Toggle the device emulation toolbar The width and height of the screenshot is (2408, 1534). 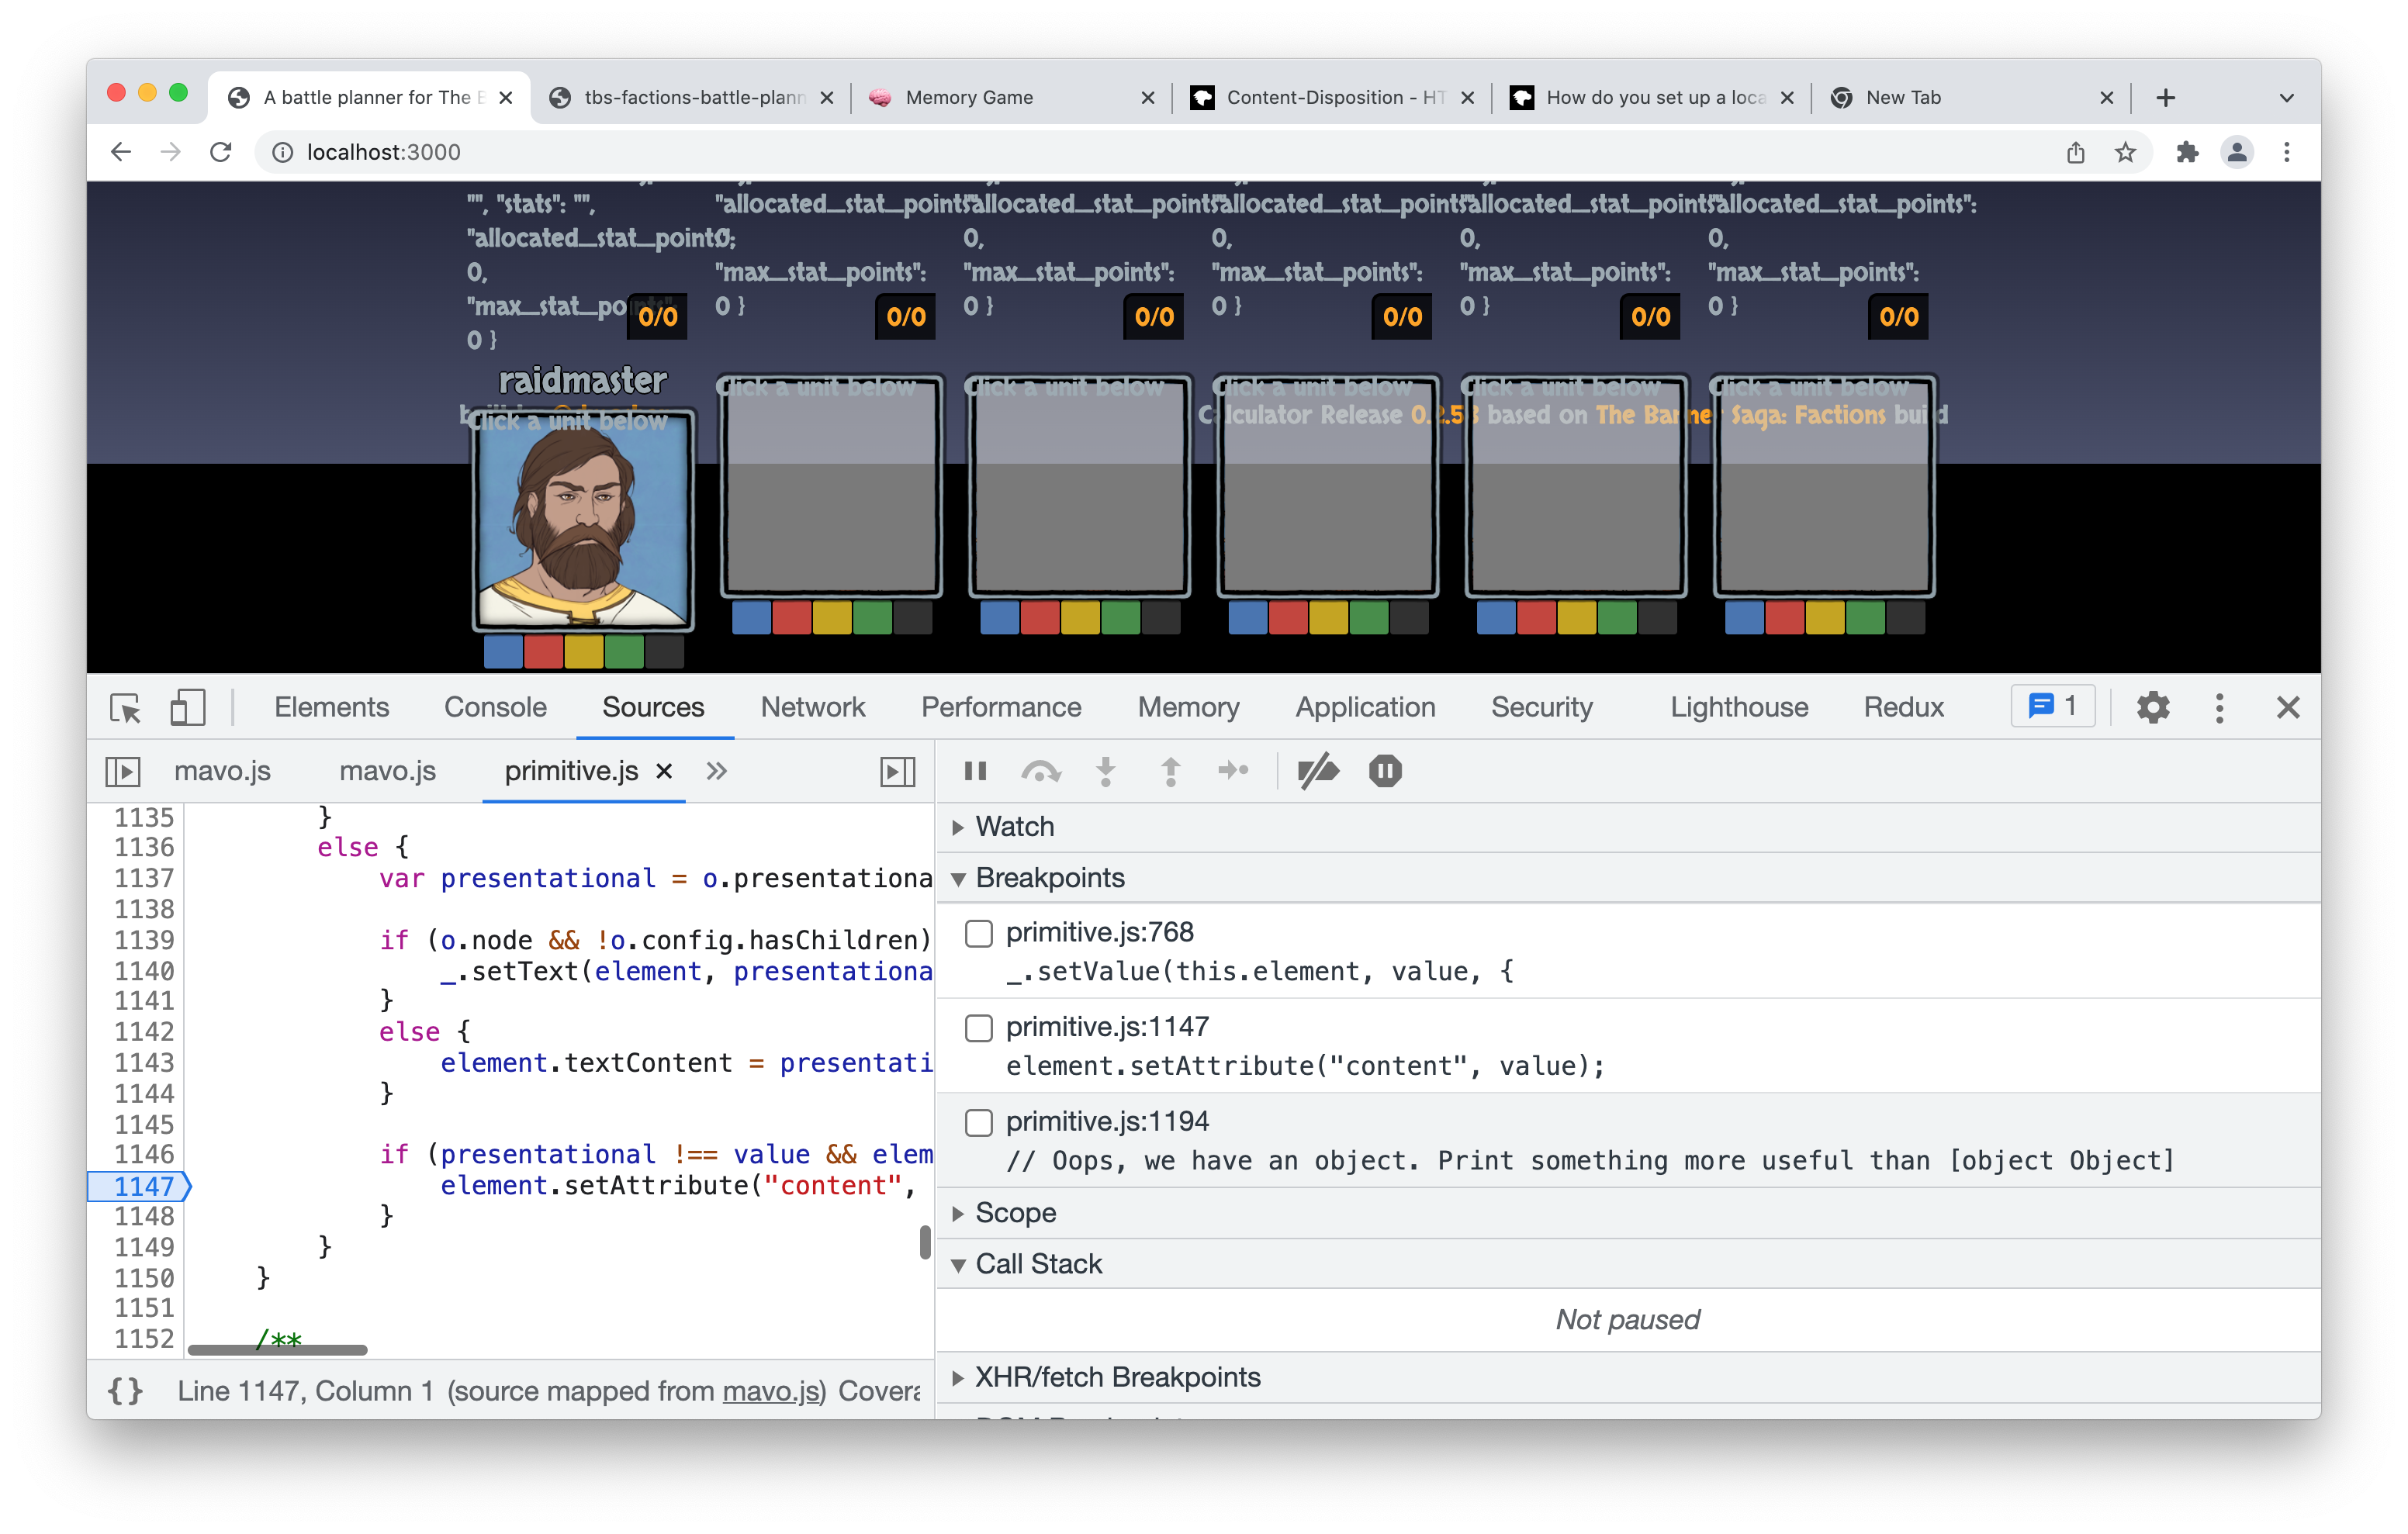(x=187, y=707)
